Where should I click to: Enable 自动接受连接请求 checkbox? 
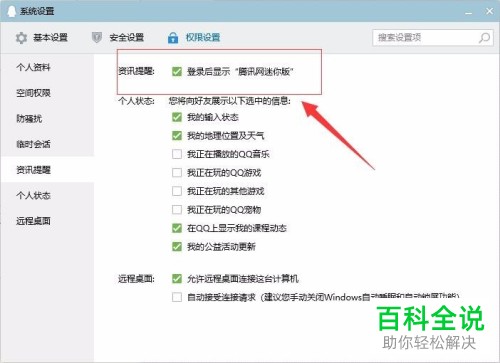point(177,297)
